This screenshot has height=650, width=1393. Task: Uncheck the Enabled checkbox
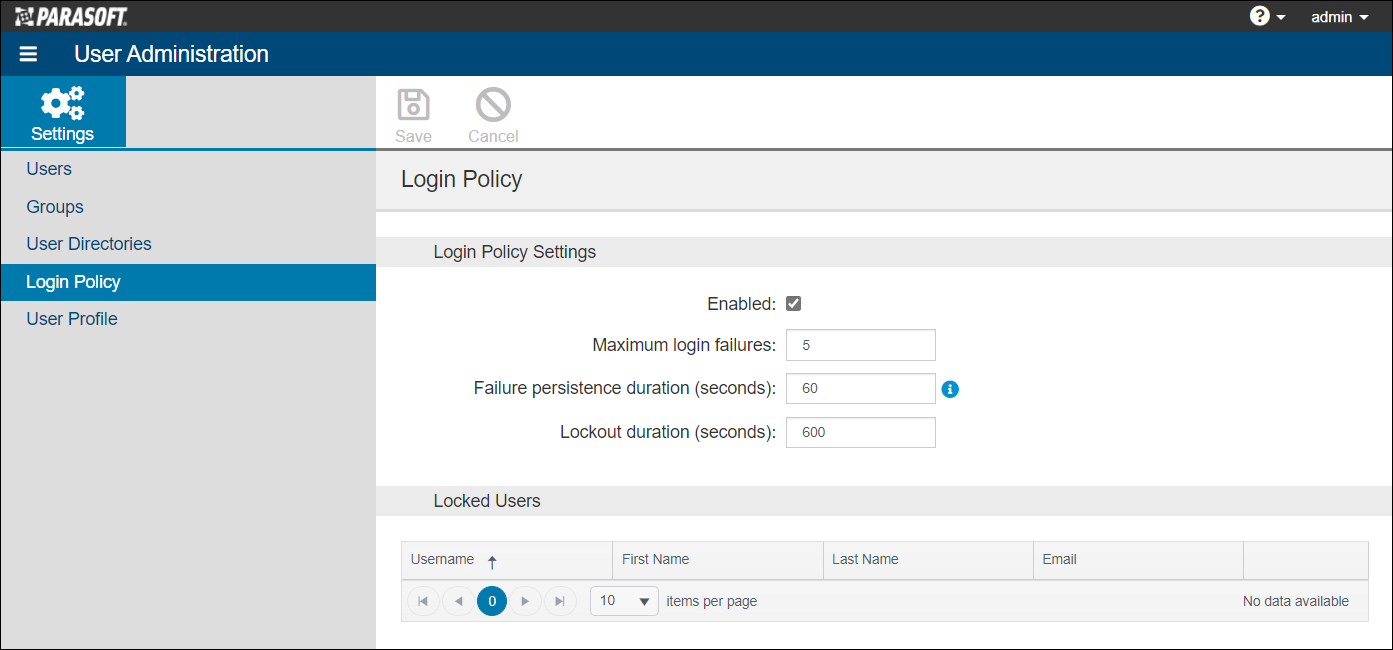coord(794,304)
